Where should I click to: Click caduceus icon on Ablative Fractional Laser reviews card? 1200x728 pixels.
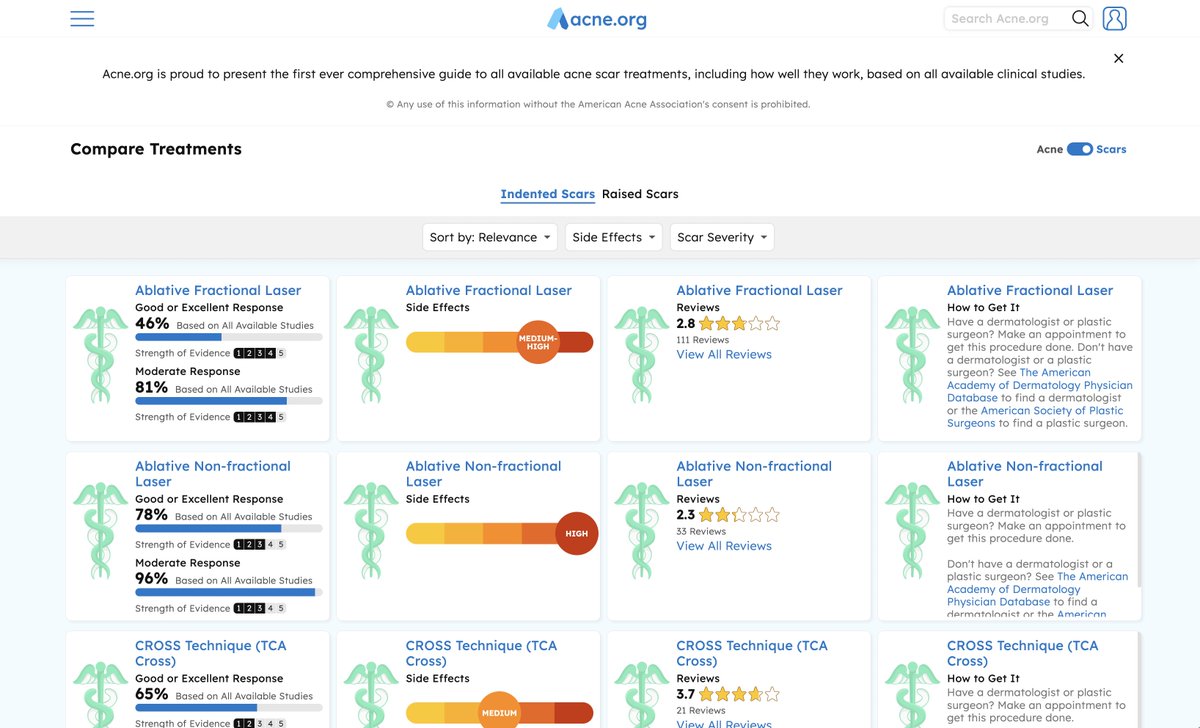(642, 354)
